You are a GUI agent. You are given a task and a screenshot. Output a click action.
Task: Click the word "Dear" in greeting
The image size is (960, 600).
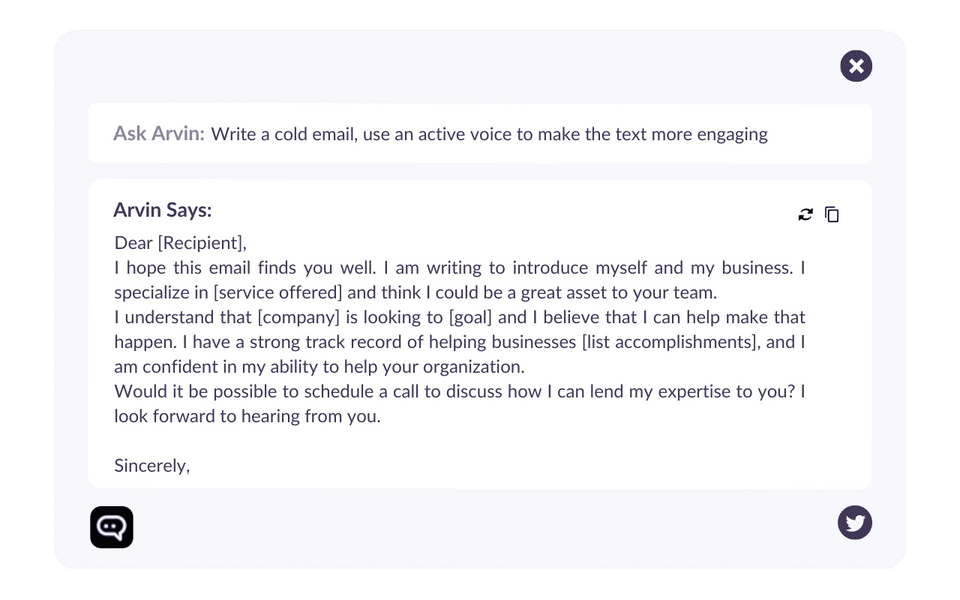pos(133,243)
